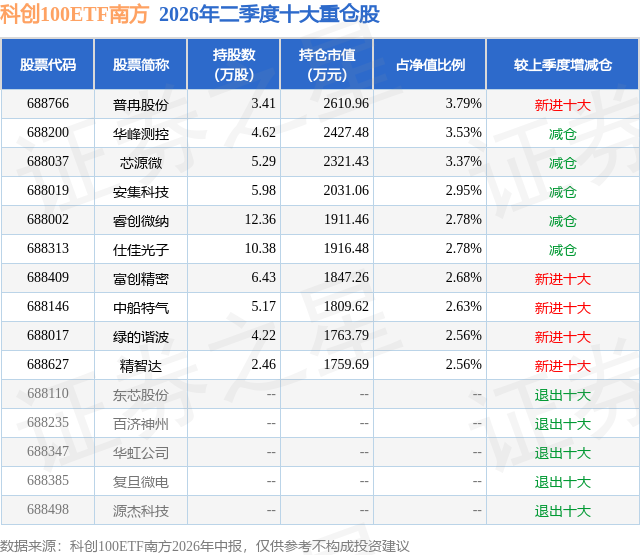Select the 持仓市值(万元) column header
Viewport: 640px width, 555px height.
pos(327,64)
